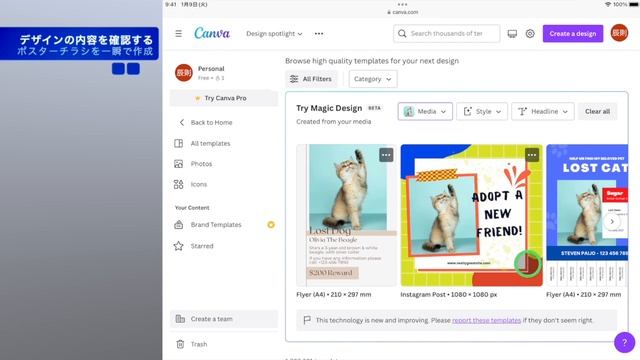The image size is (640, 360).
Task: Open options on the Adopt a New Friend post
Action: (x=531, y=155)
